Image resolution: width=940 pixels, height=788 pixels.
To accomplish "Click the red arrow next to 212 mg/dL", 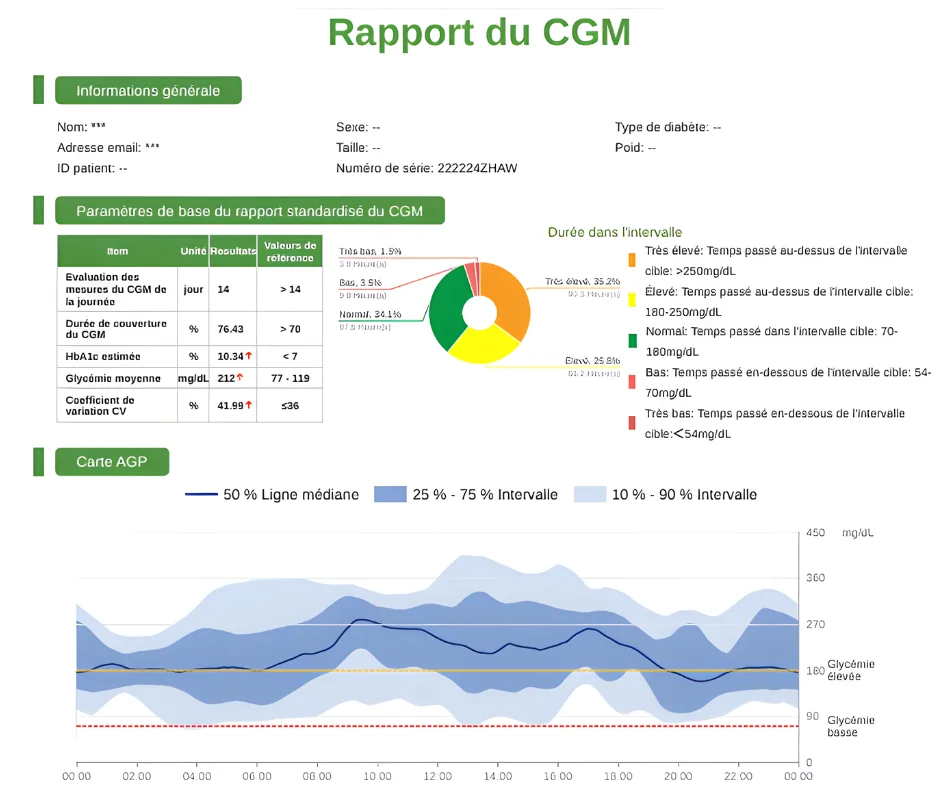I will 240,379.
